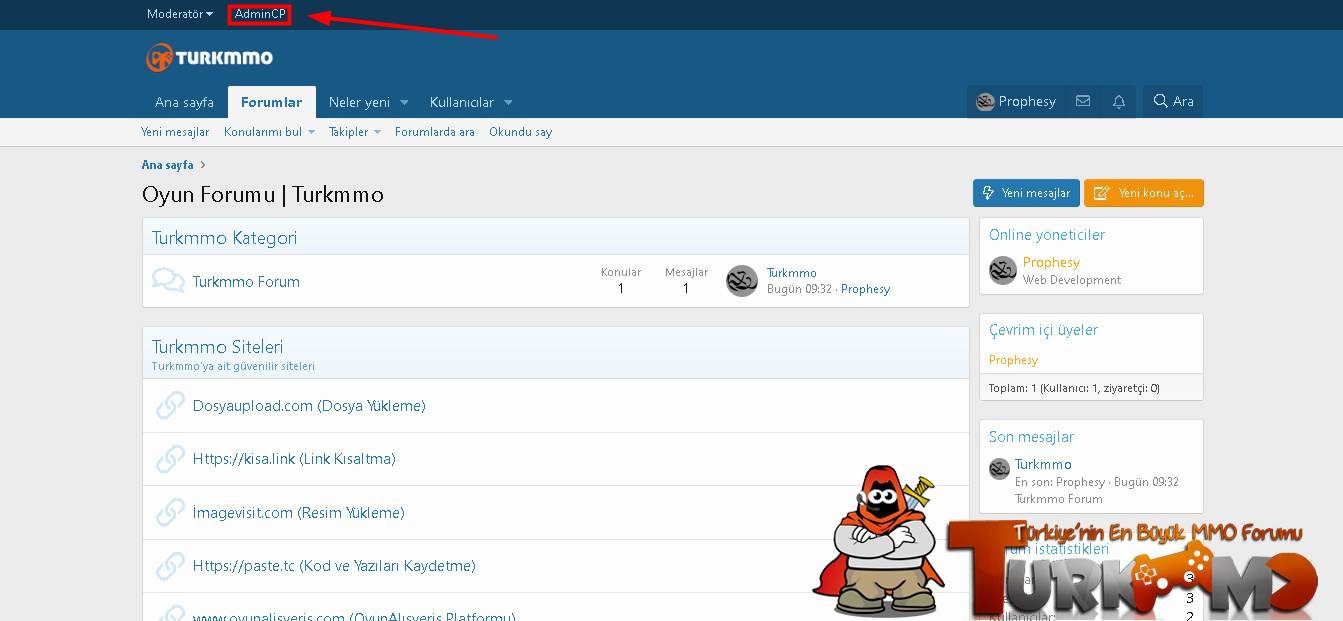Click link icon beside Https://kisa.link
Viewport: 1343px width, 621px height.
[168, 459]
